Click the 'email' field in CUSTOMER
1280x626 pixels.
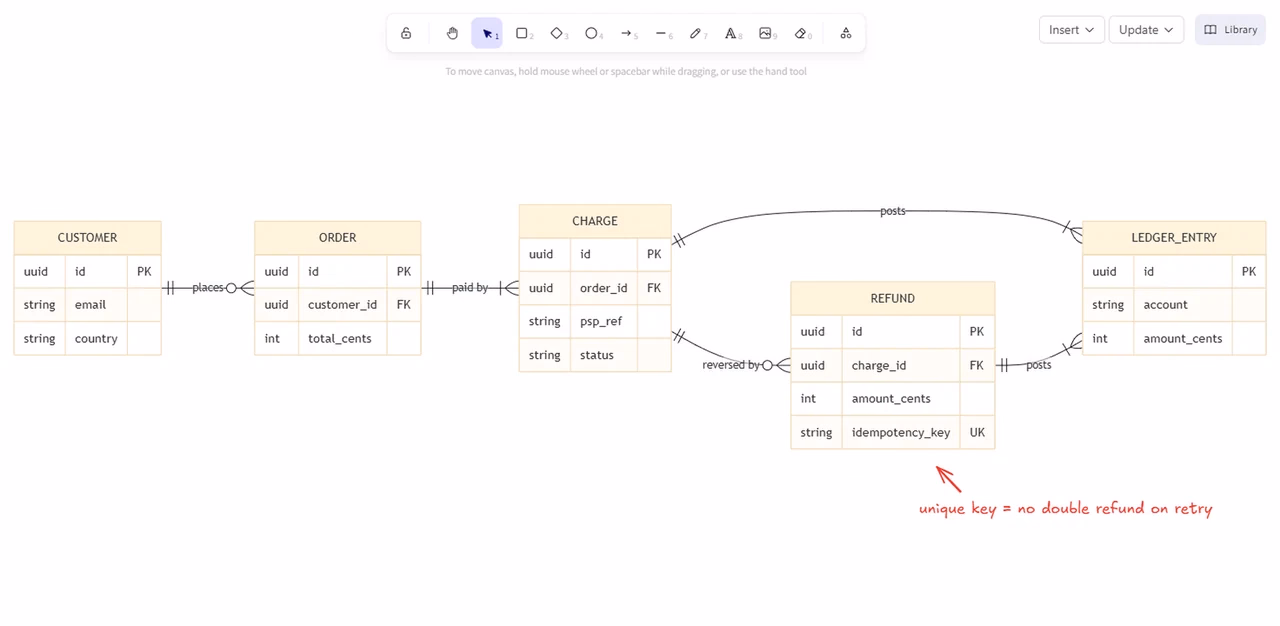90,305
